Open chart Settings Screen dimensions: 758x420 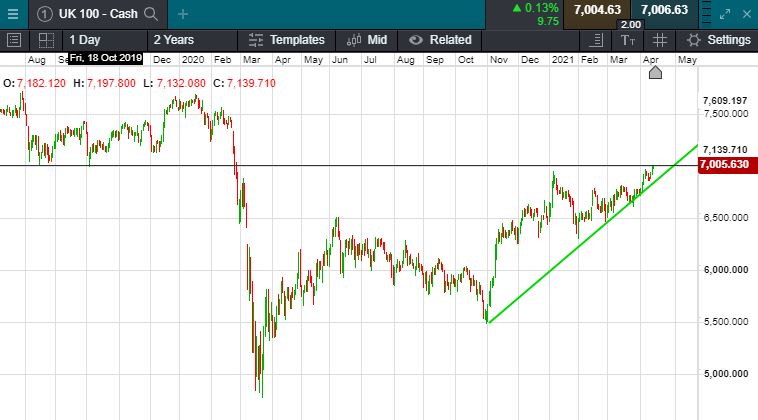[719, 40]
